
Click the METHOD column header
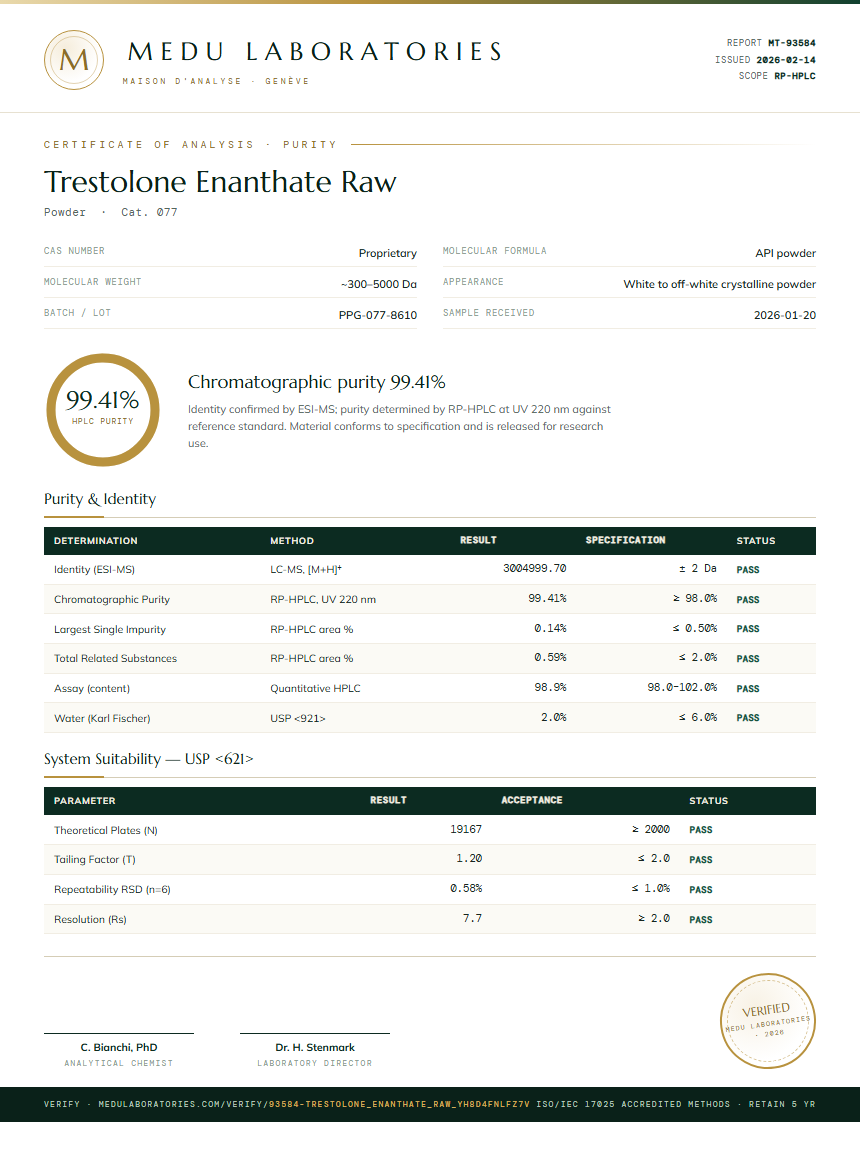292,541
